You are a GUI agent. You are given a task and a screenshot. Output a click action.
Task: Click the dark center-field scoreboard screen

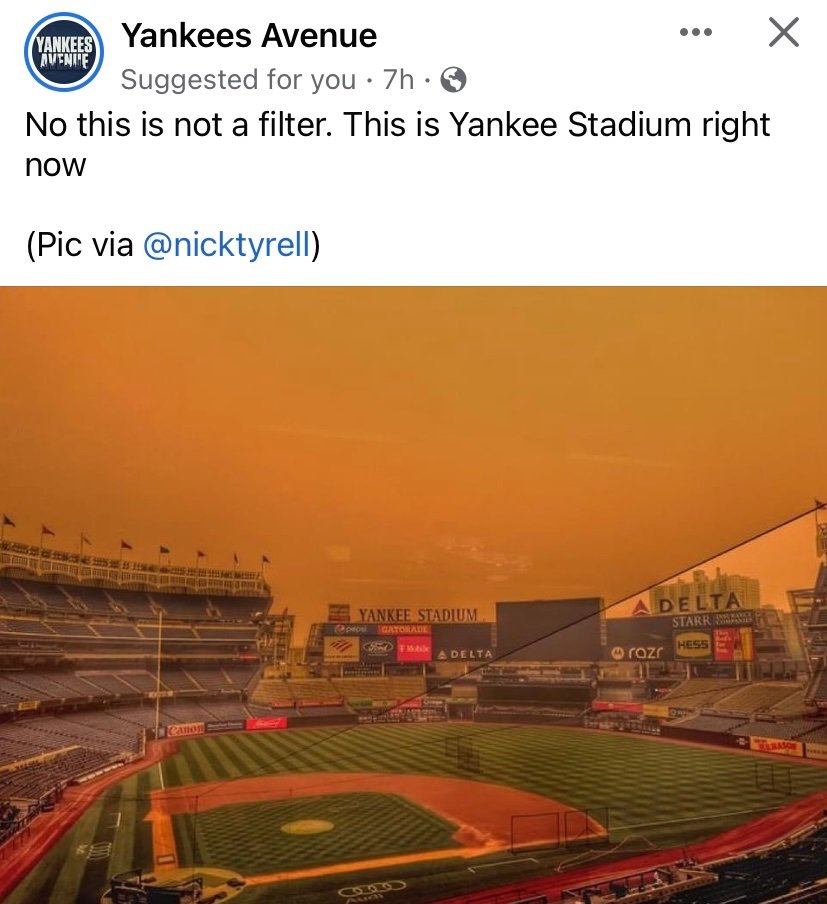pyautogui.click(x=549, y=628)
